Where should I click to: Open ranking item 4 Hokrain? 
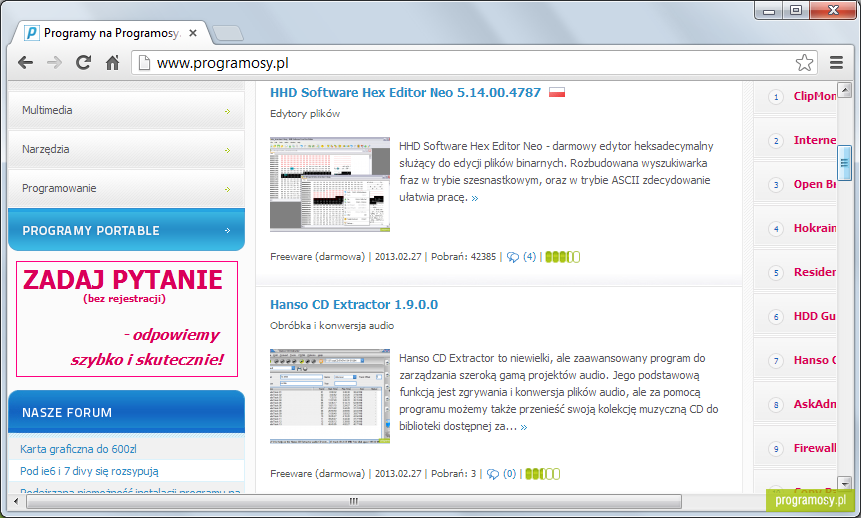[815, 228]
